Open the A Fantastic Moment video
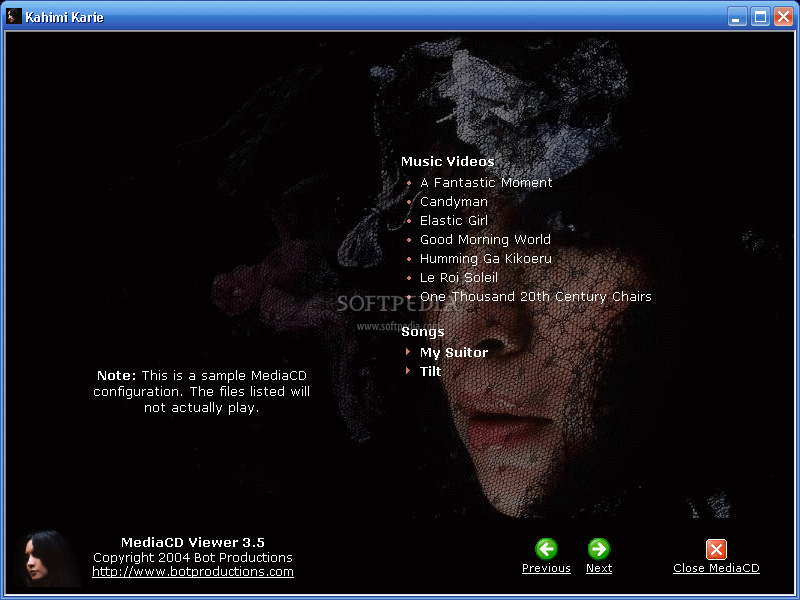 (486, 183)
